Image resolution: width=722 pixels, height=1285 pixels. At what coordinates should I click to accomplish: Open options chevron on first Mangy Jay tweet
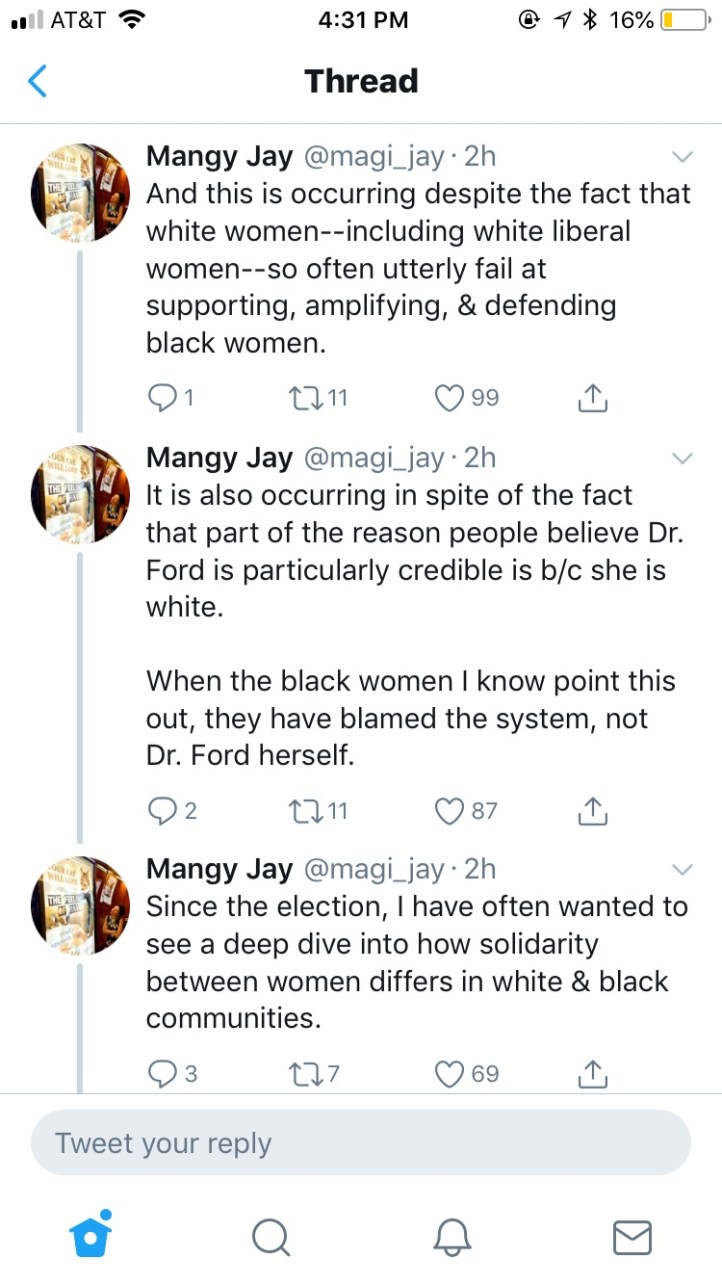[x=682, y=157]
